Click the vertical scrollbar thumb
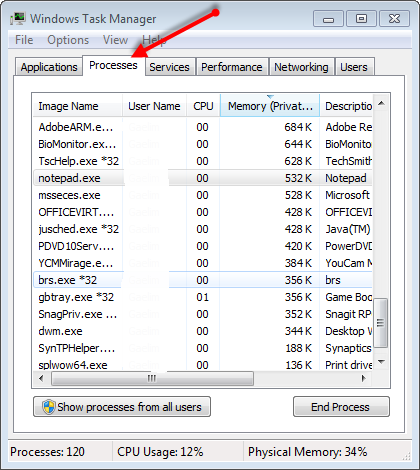This screenshot has width=420, height=470. pos(381,323)
